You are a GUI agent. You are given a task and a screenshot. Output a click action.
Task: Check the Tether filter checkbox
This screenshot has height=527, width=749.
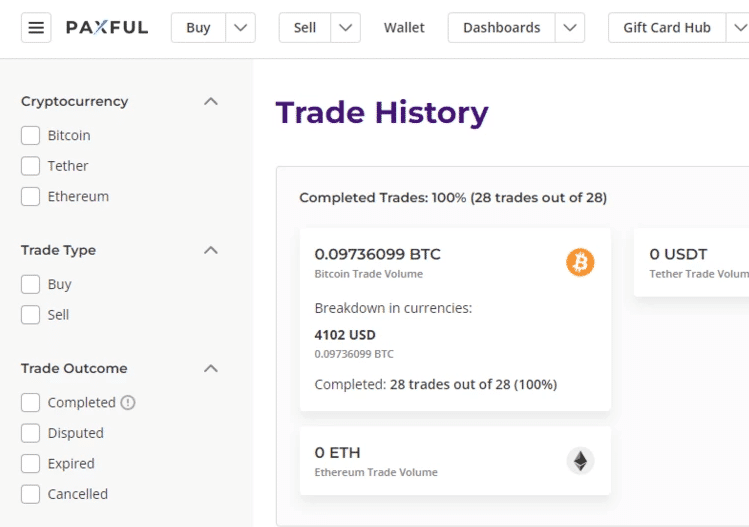point(31,166)
